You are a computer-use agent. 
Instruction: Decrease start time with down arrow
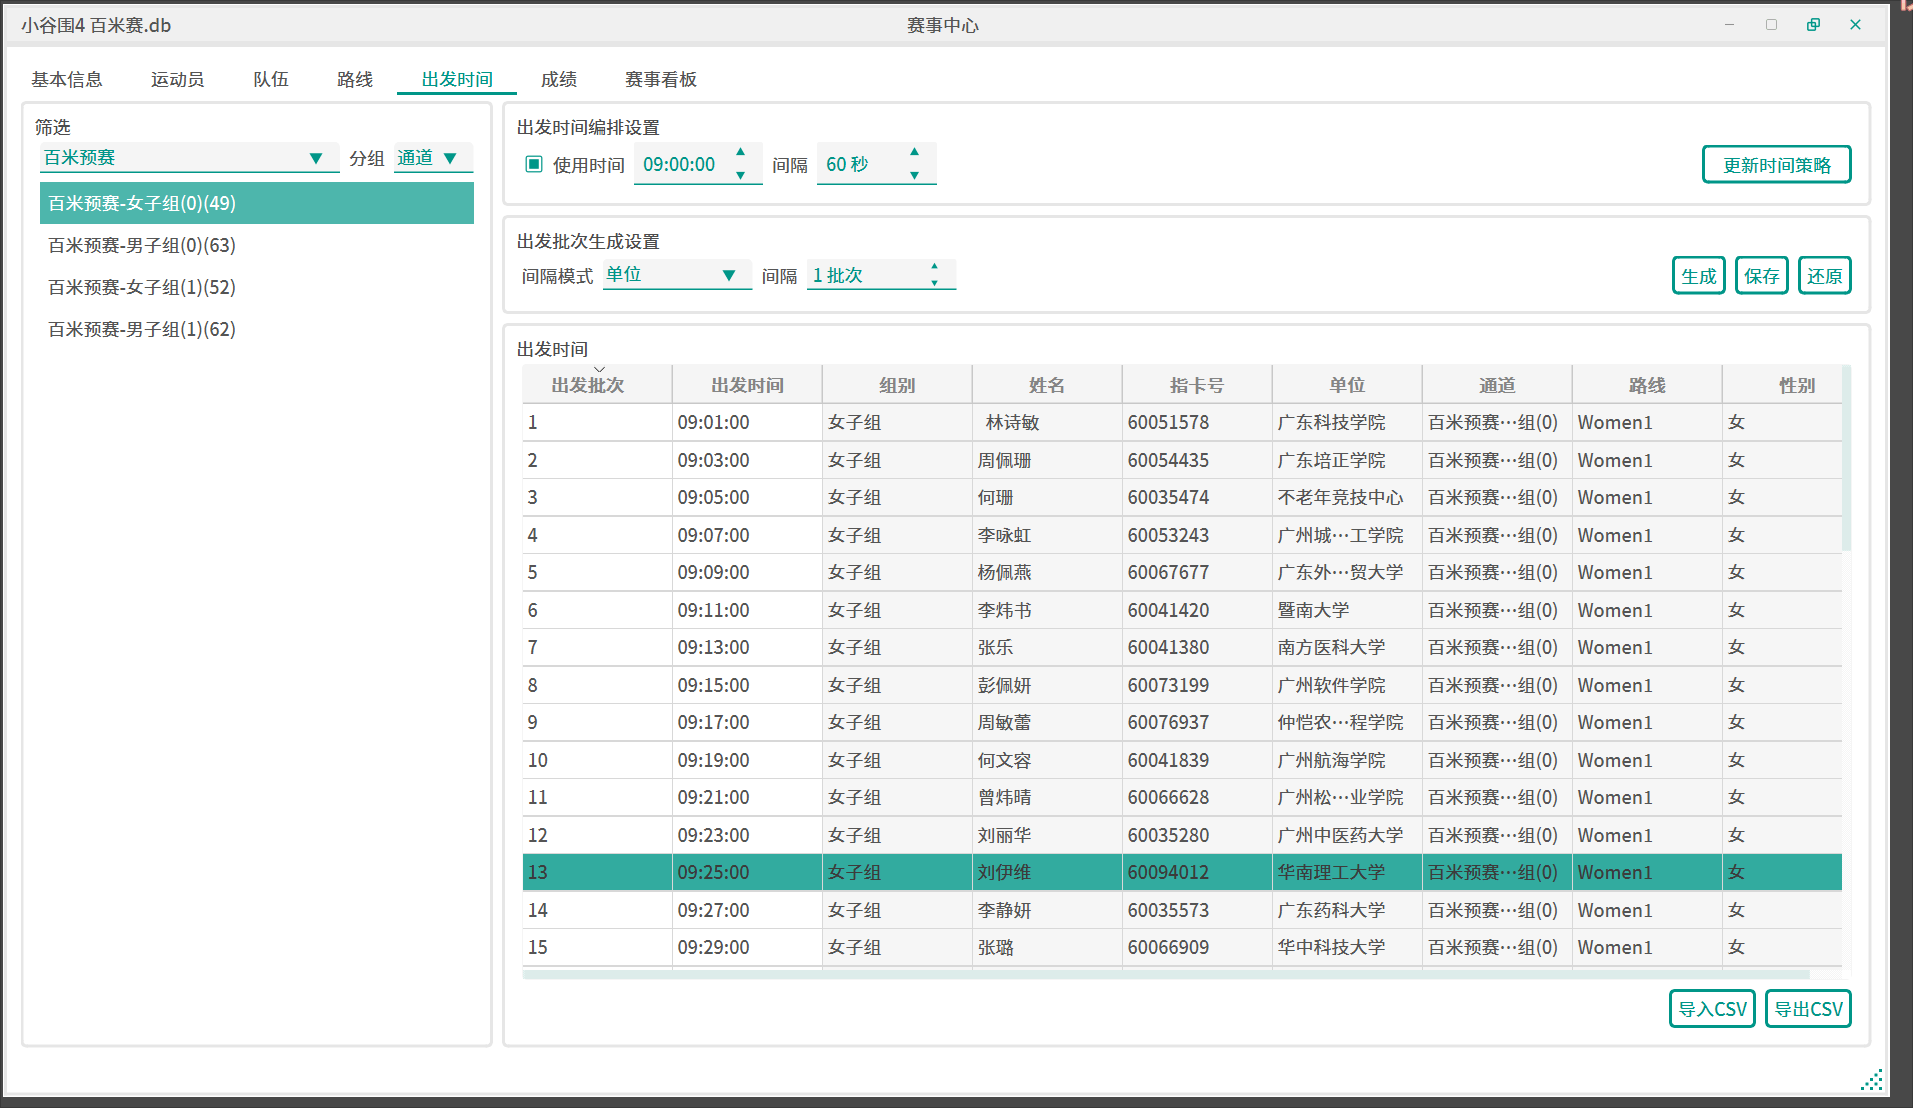740,176
